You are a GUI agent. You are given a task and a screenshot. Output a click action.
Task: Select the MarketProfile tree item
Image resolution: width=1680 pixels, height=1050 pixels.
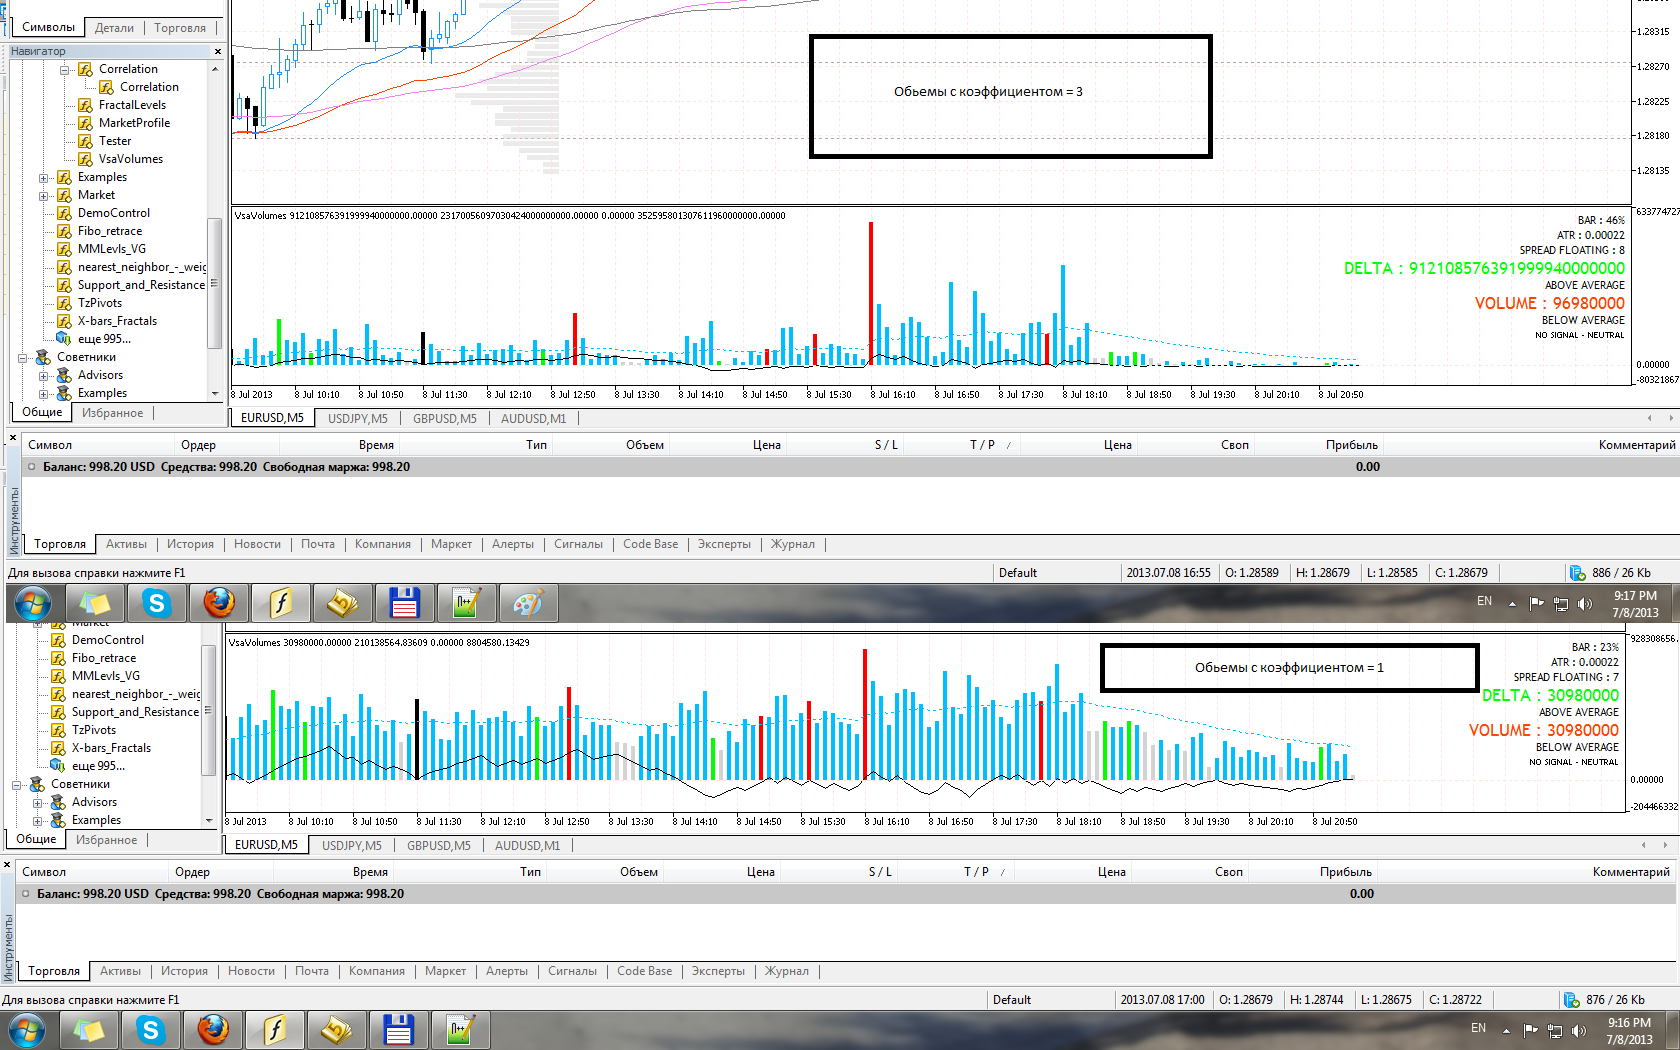coord(134,123)
